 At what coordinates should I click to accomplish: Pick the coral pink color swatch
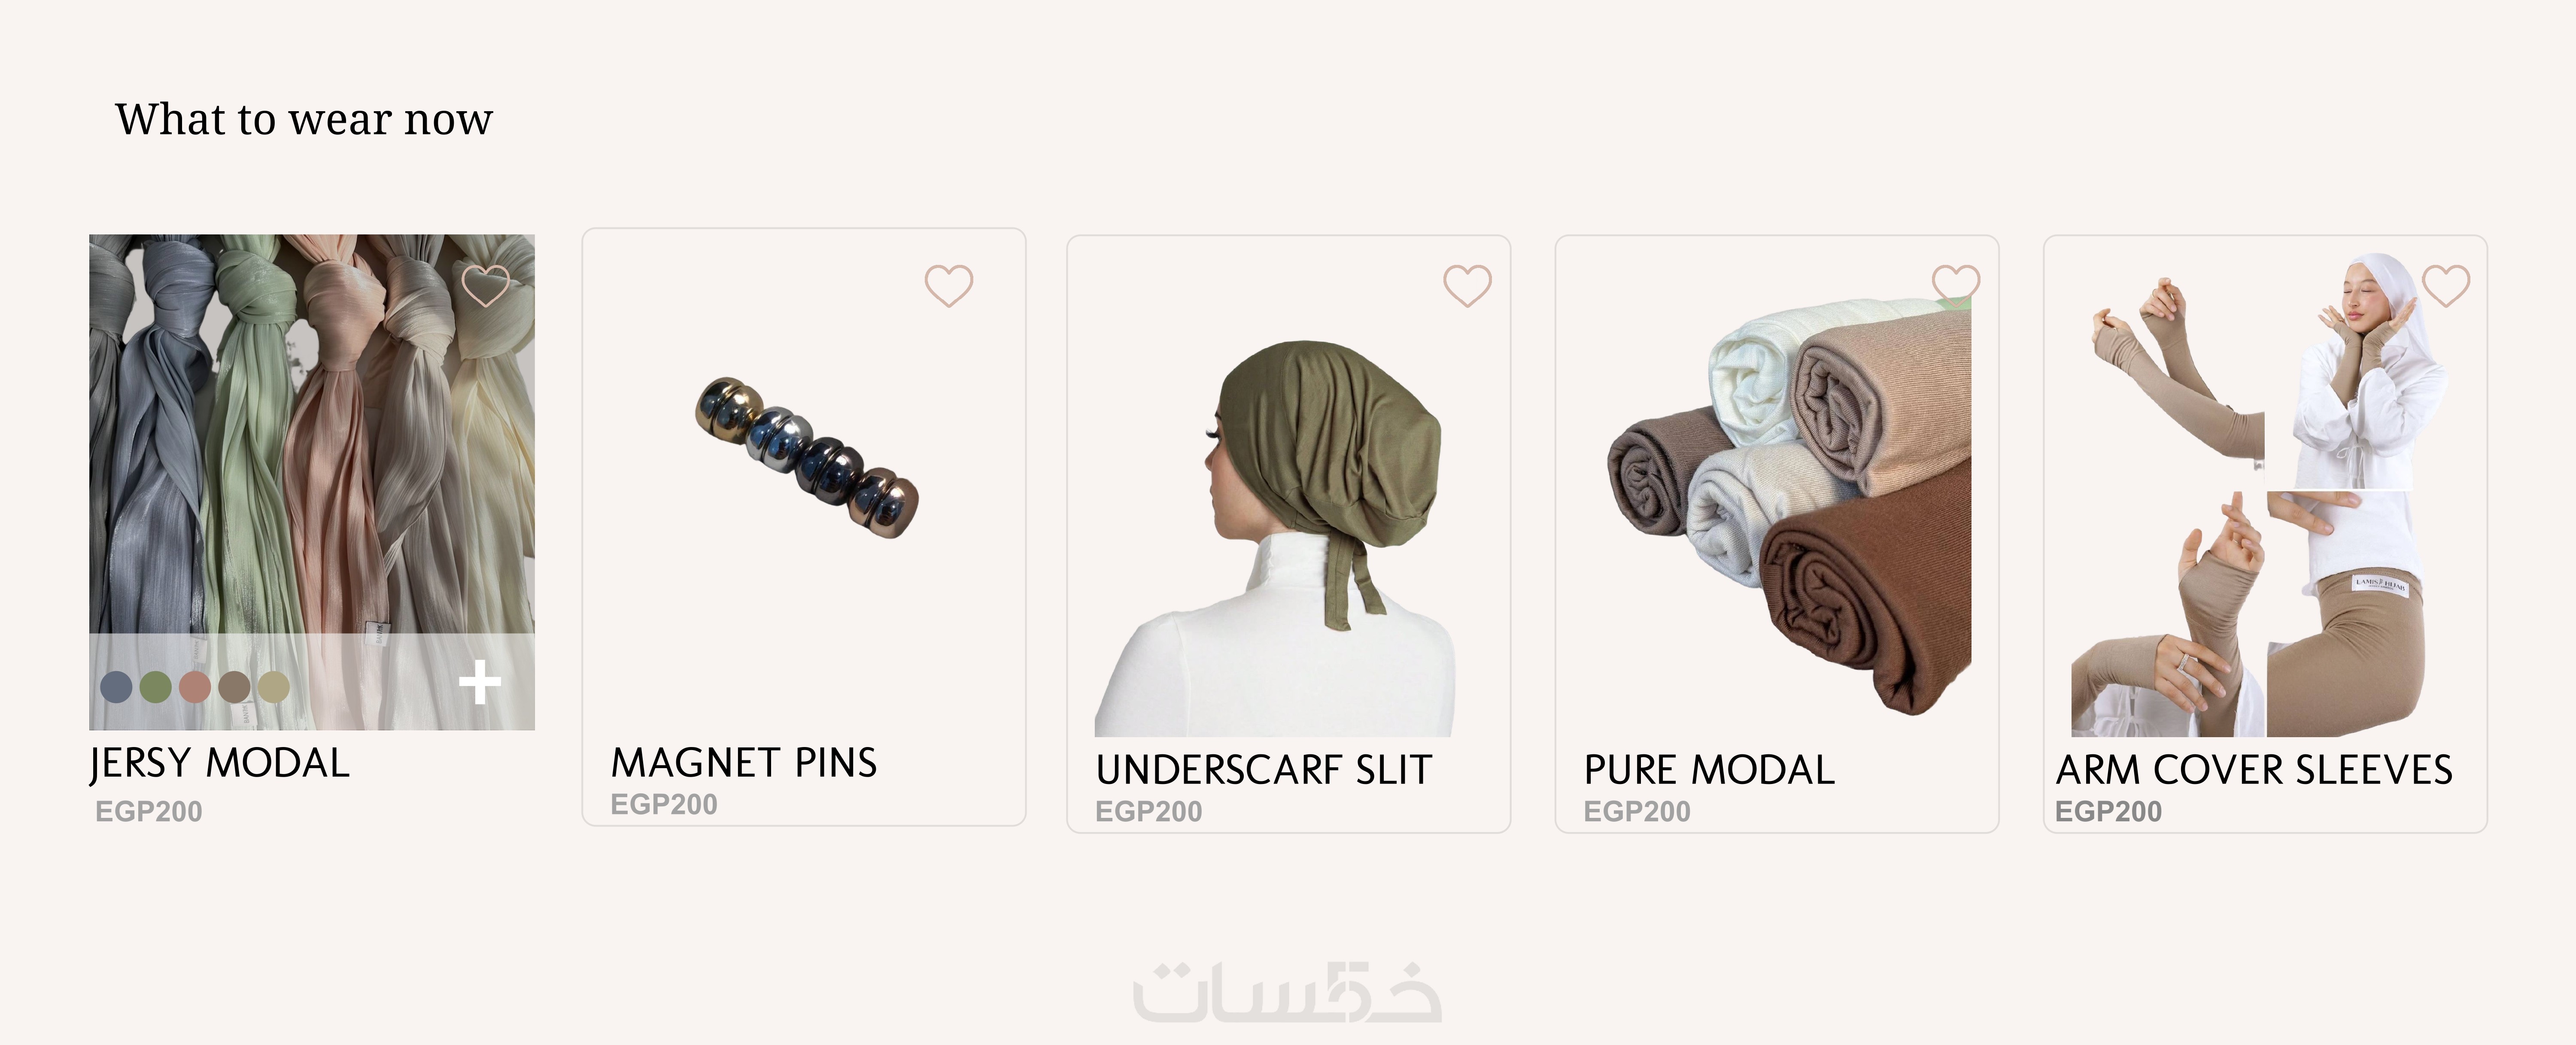[x=195, y=687]
